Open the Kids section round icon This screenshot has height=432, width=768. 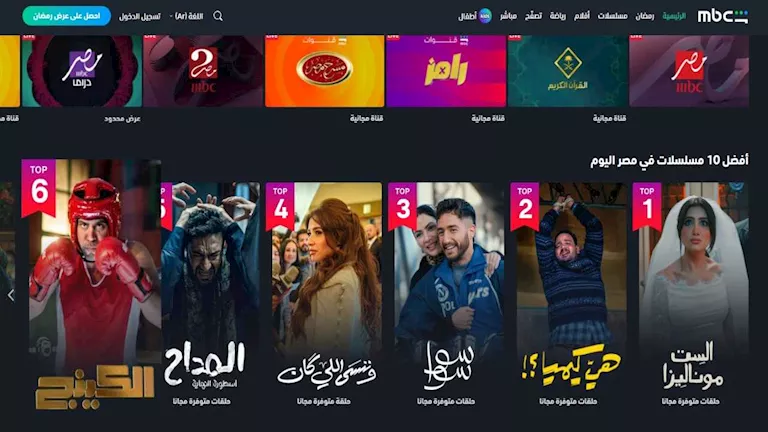(485, 16)
